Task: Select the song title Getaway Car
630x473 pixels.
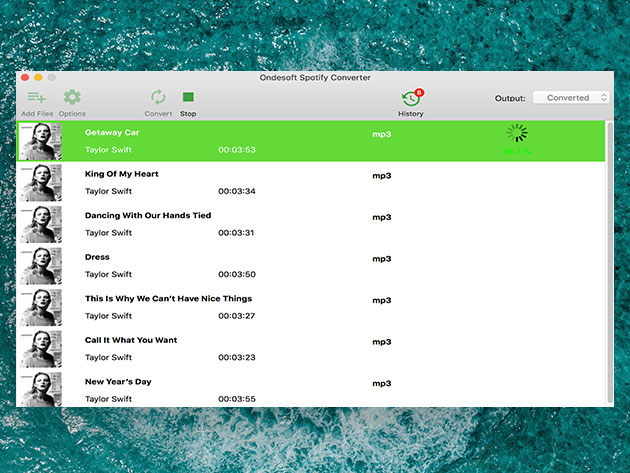Action: (x=112, y=133)
